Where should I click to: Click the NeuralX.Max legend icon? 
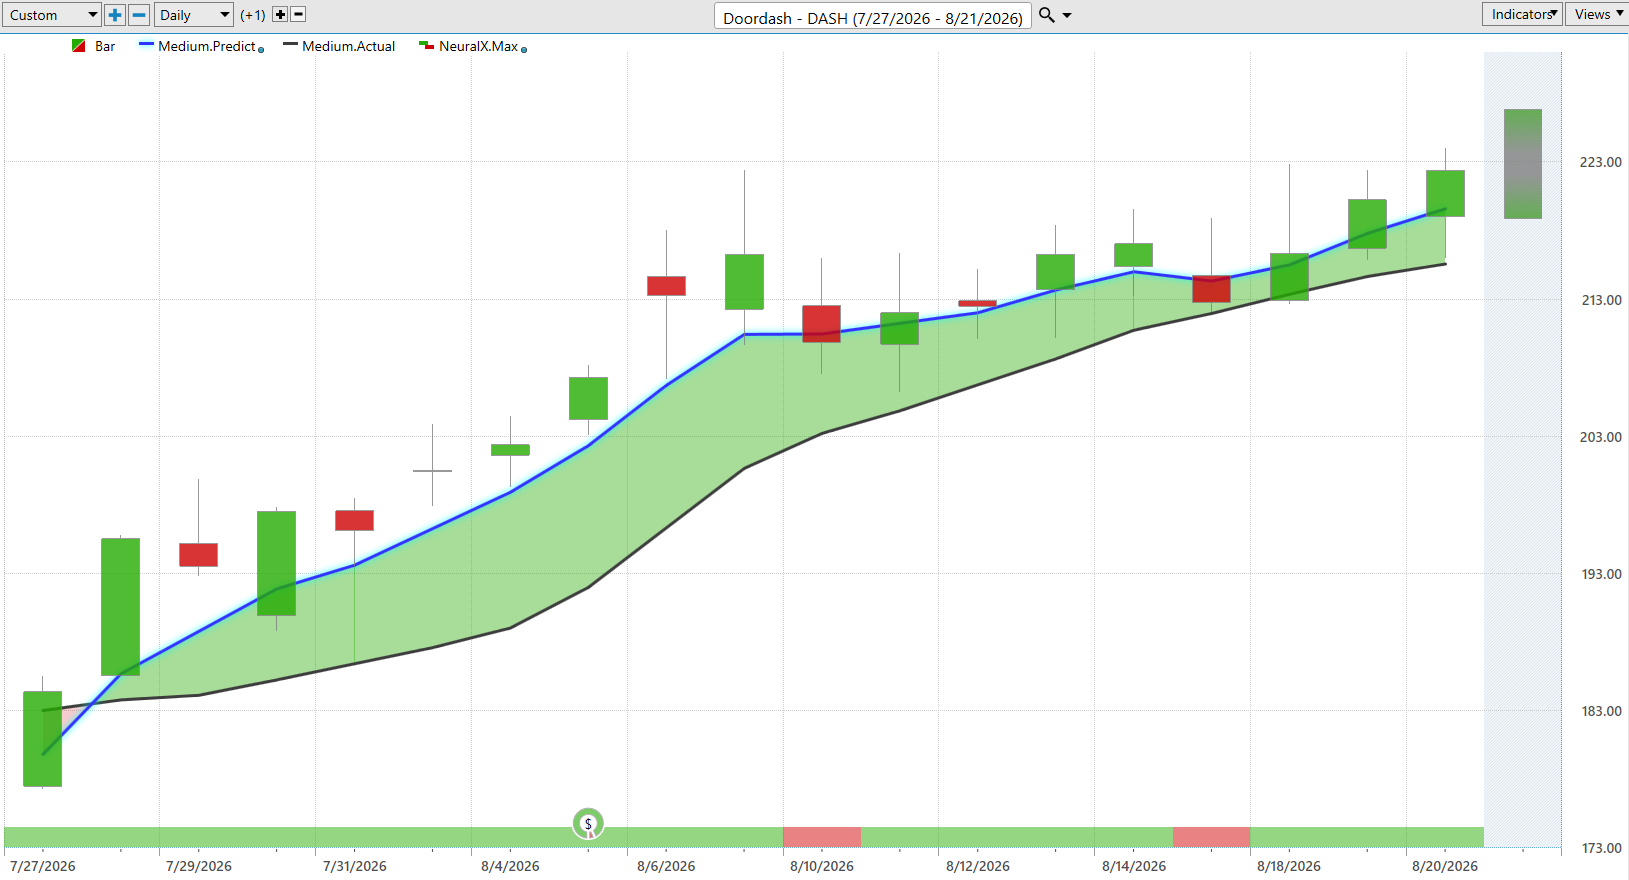click(426, 46)
